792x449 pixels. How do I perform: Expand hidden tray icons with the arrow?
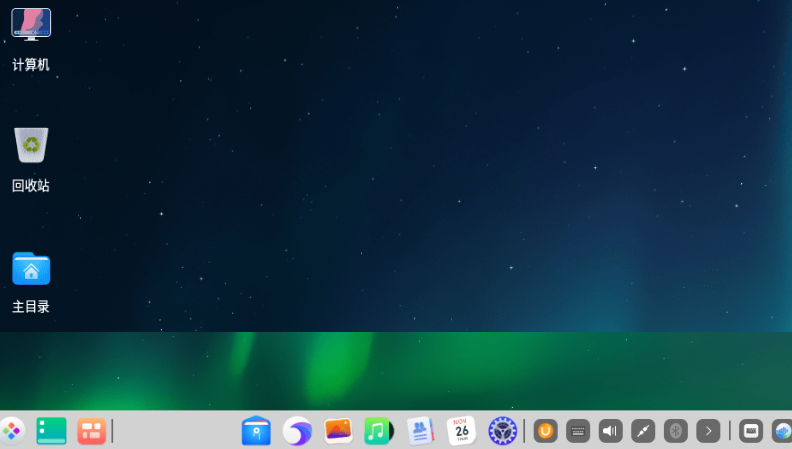point(708,431)
